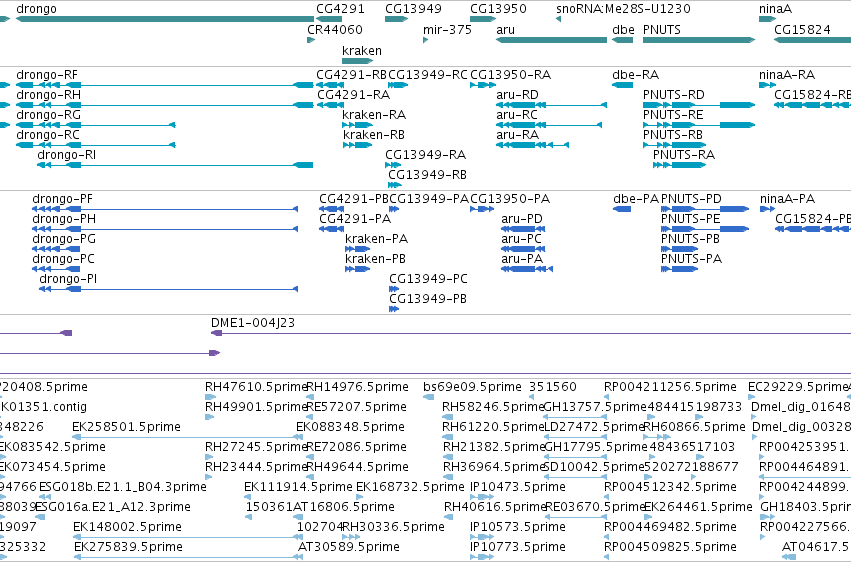
Task: Select the PNUTS gene bar
Action: [x=699, y=40]
